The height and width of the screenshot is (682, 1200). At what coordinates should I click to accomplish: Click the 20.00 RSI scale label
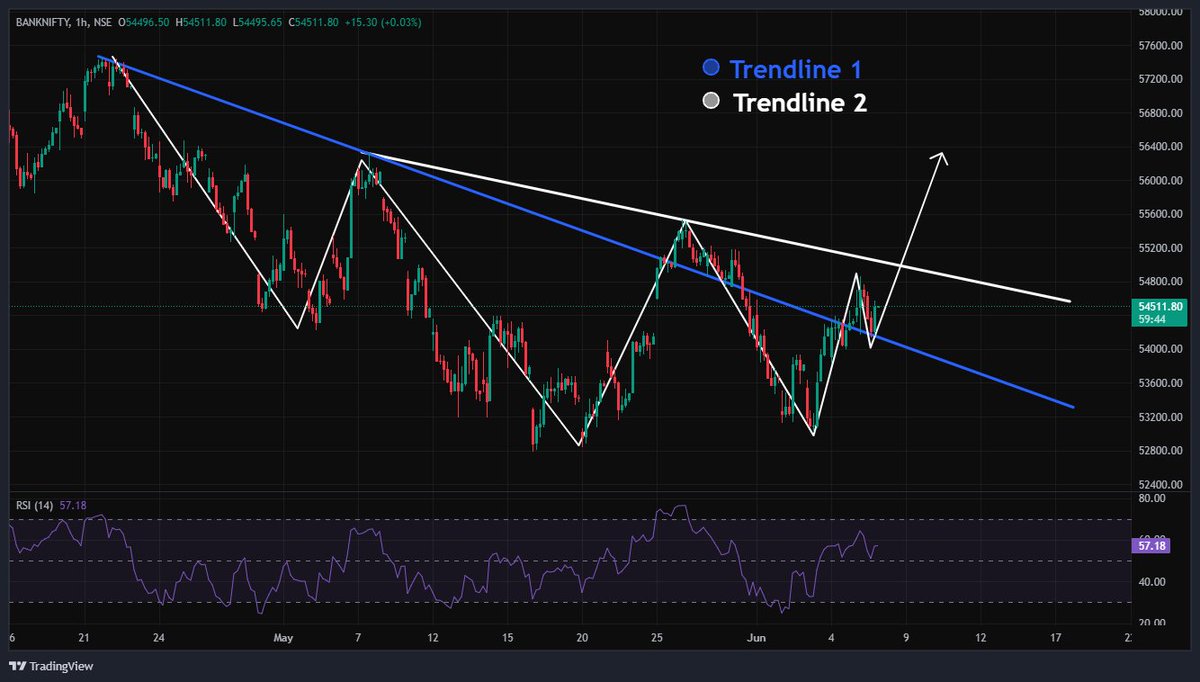(x=1152, y=622)
